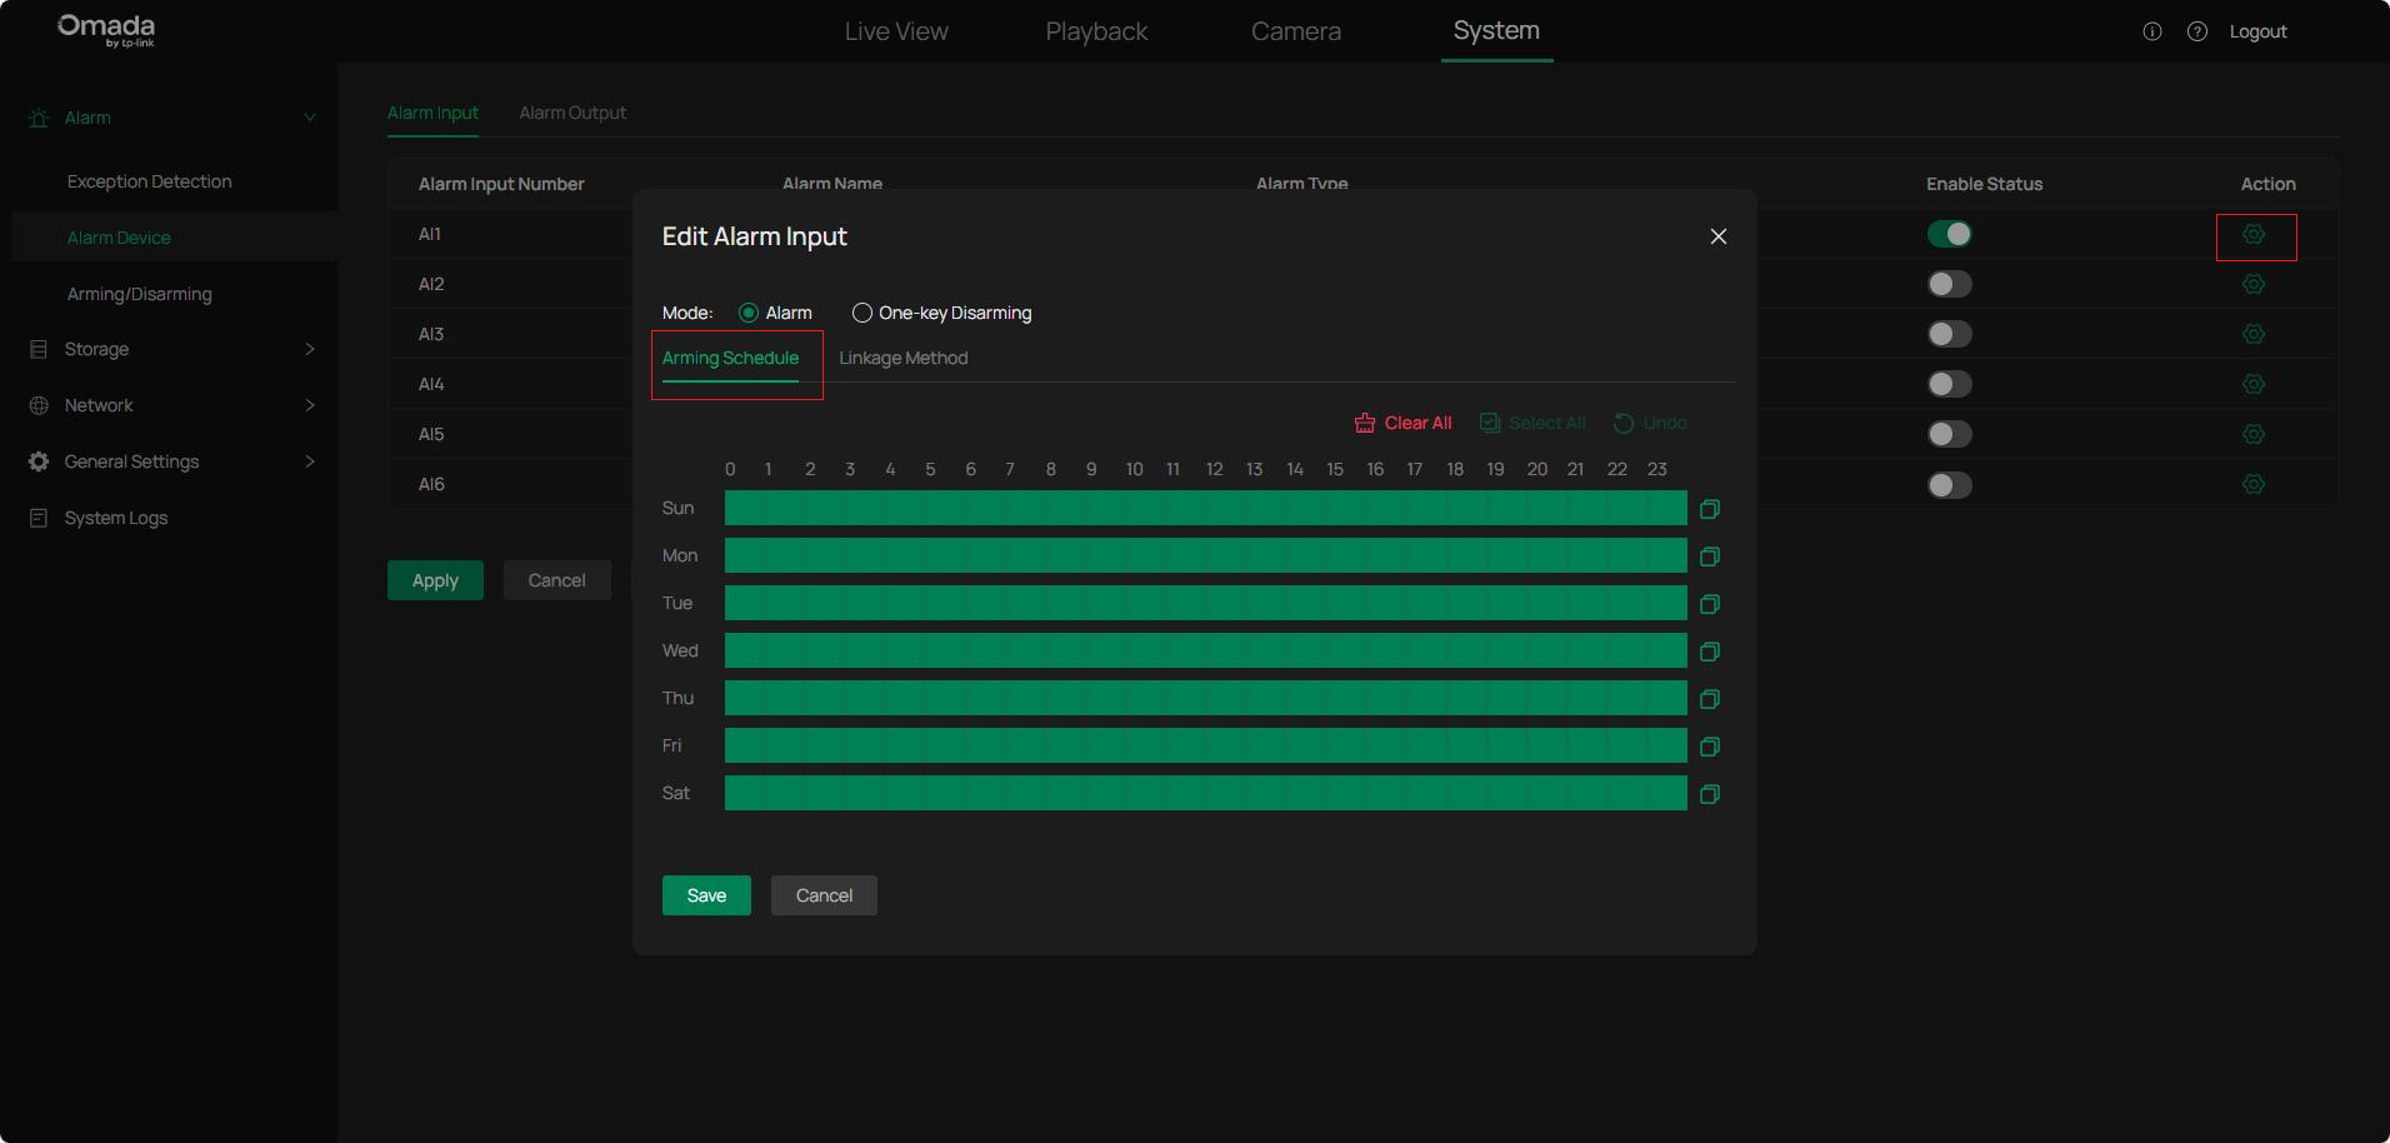
Task: Click Clear All schedule button
Action: [x=1403, y=423]
